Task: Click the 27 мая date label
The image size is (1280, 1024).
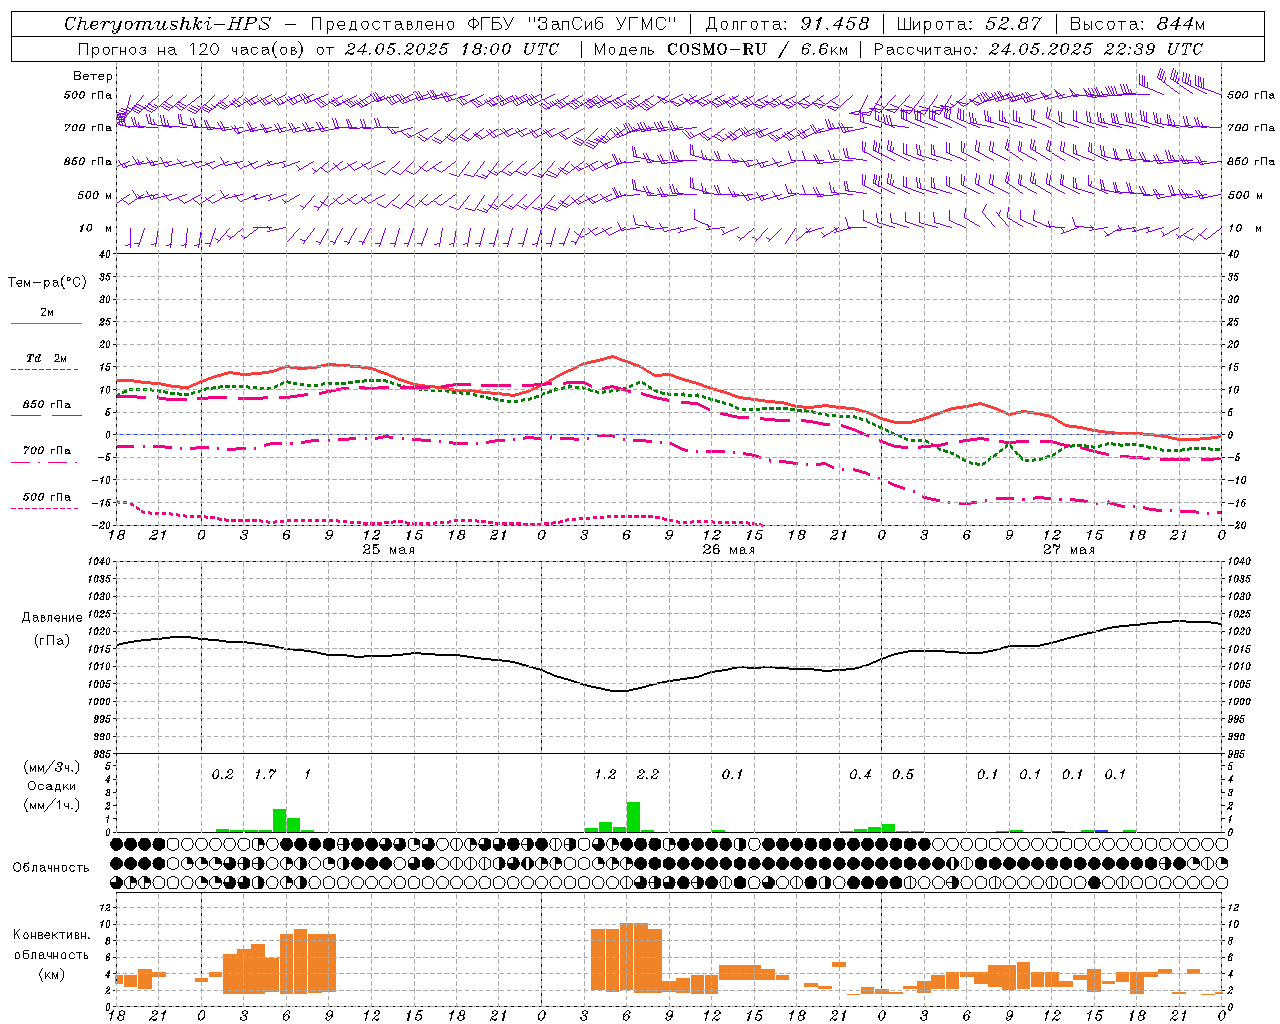Action: (x=1068, y=549)
